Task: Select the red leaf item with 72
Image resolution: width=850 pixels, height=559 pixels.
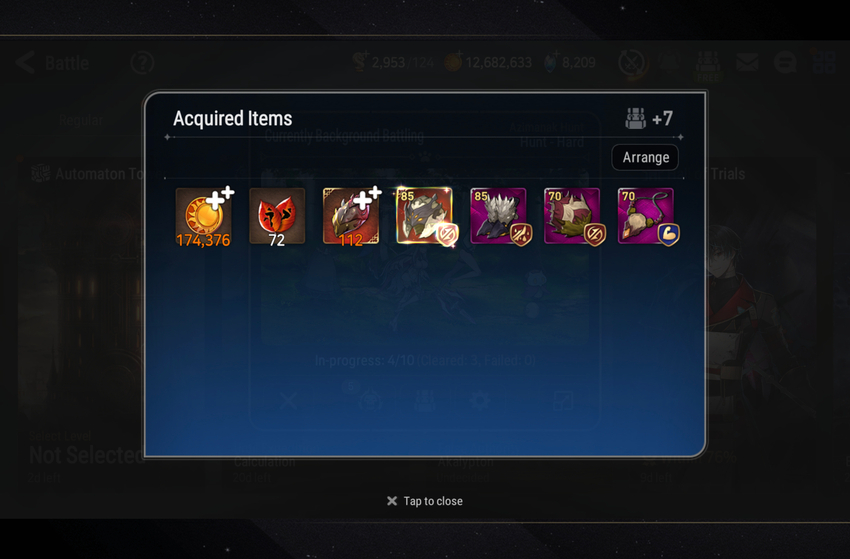Action: (277, 216)
